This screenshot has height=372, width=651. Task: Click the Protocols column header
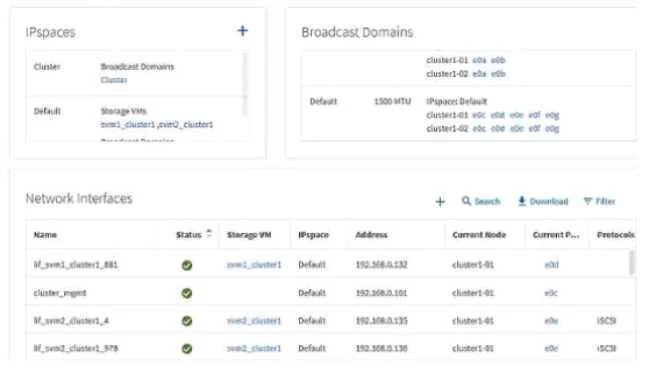pyautogui.click(x=616, y=235)
